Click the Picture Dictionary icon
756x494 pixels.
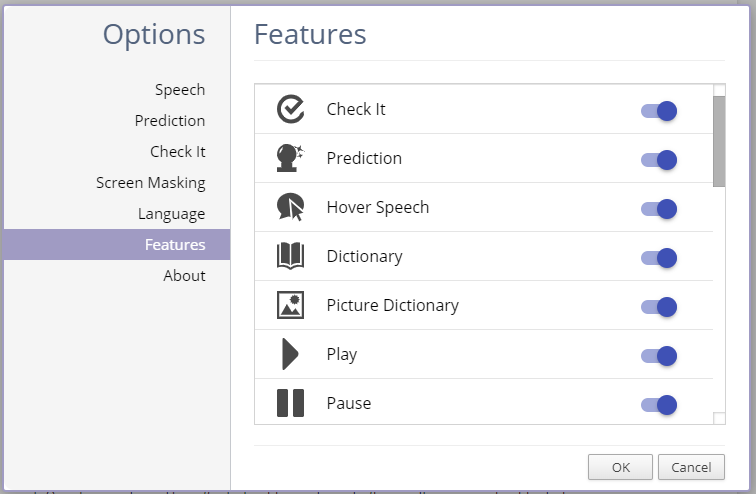290,305
